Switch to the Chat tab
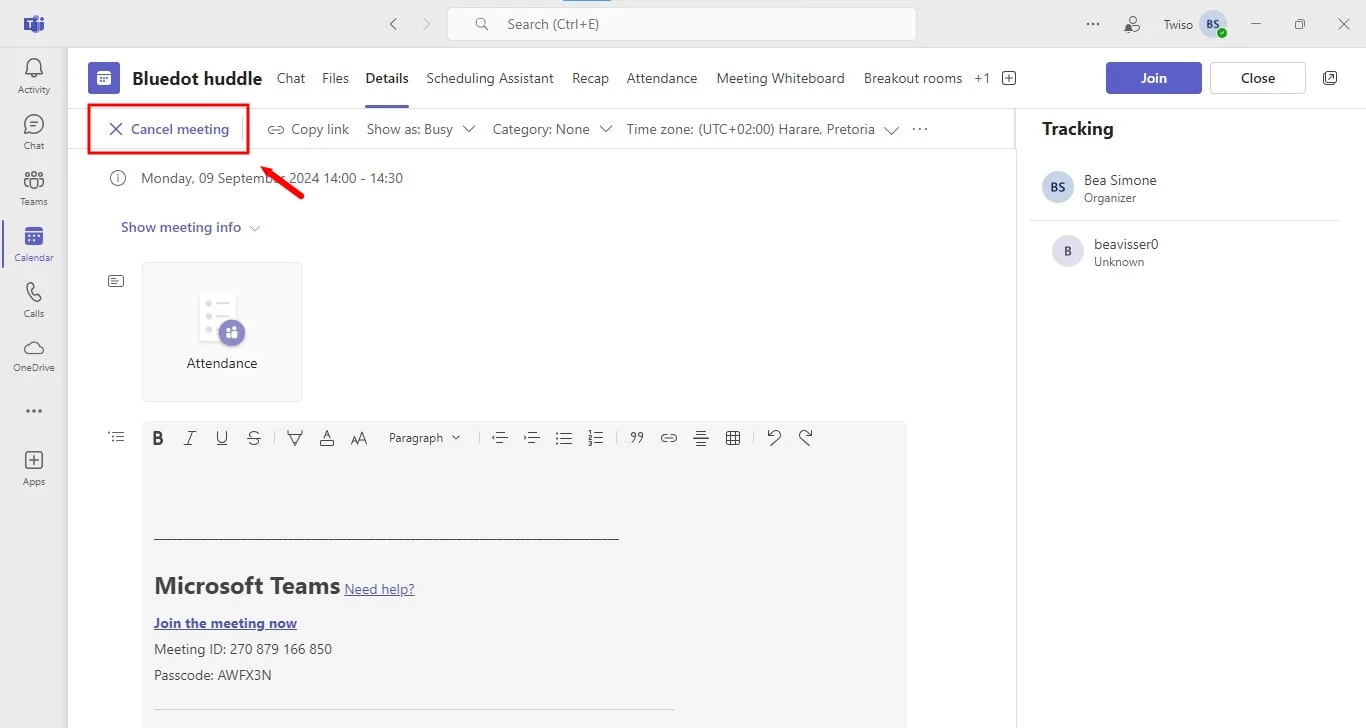 click(291, 78)
